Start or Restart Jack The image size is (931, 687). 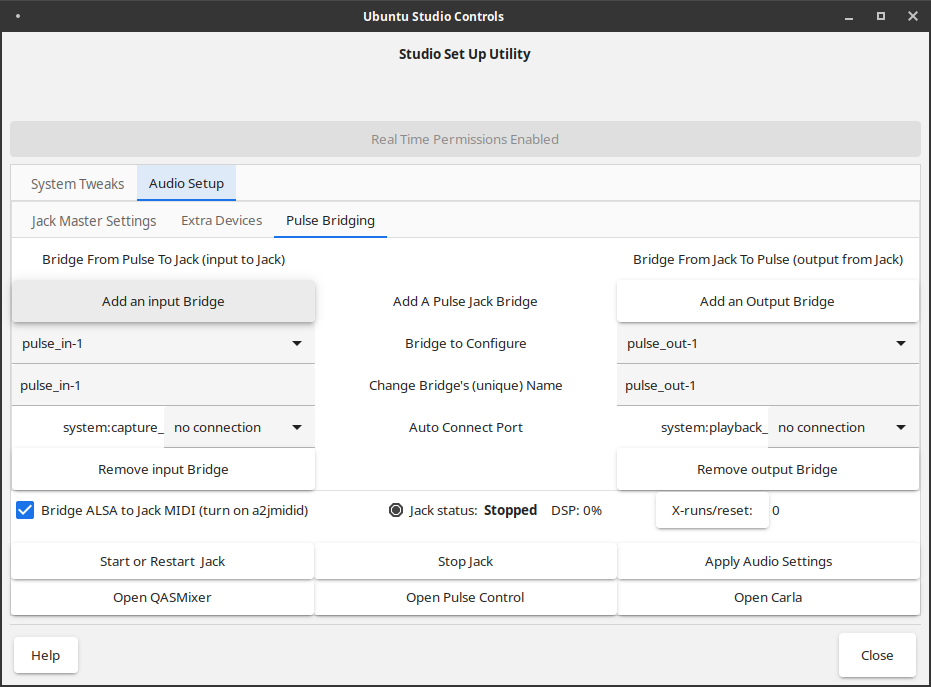pos(163,561)
